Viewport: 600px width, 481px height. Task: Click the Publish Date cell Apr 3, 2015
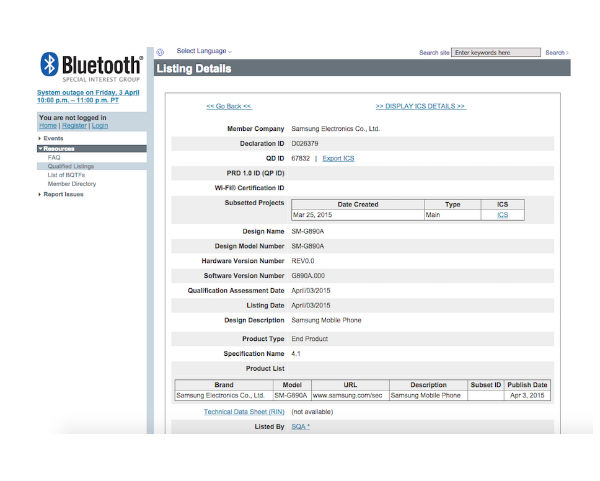[x=527, y=395]
